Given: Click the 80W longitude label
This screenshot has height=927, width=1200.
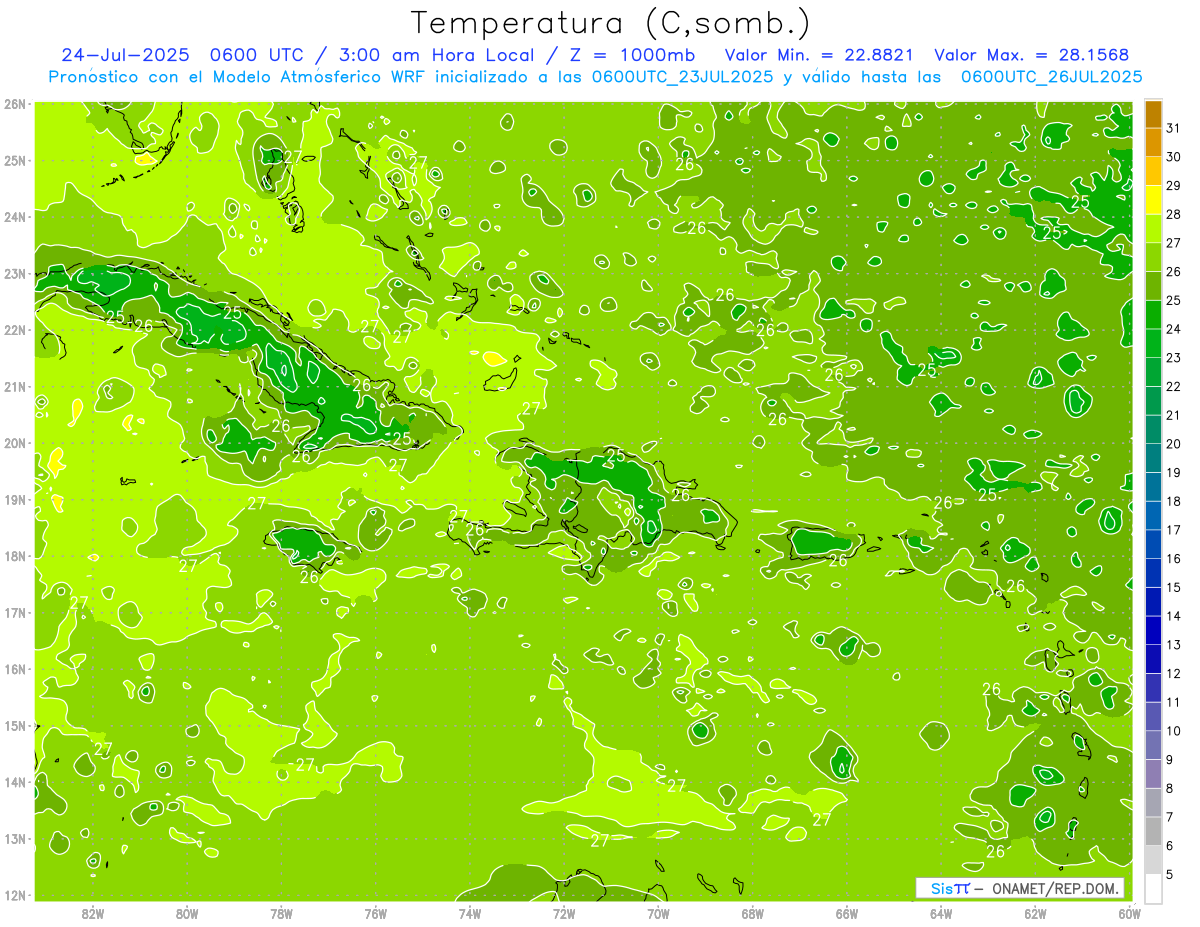Looking at the screenshot, I should pyautogui.click(x=187, y=913).
